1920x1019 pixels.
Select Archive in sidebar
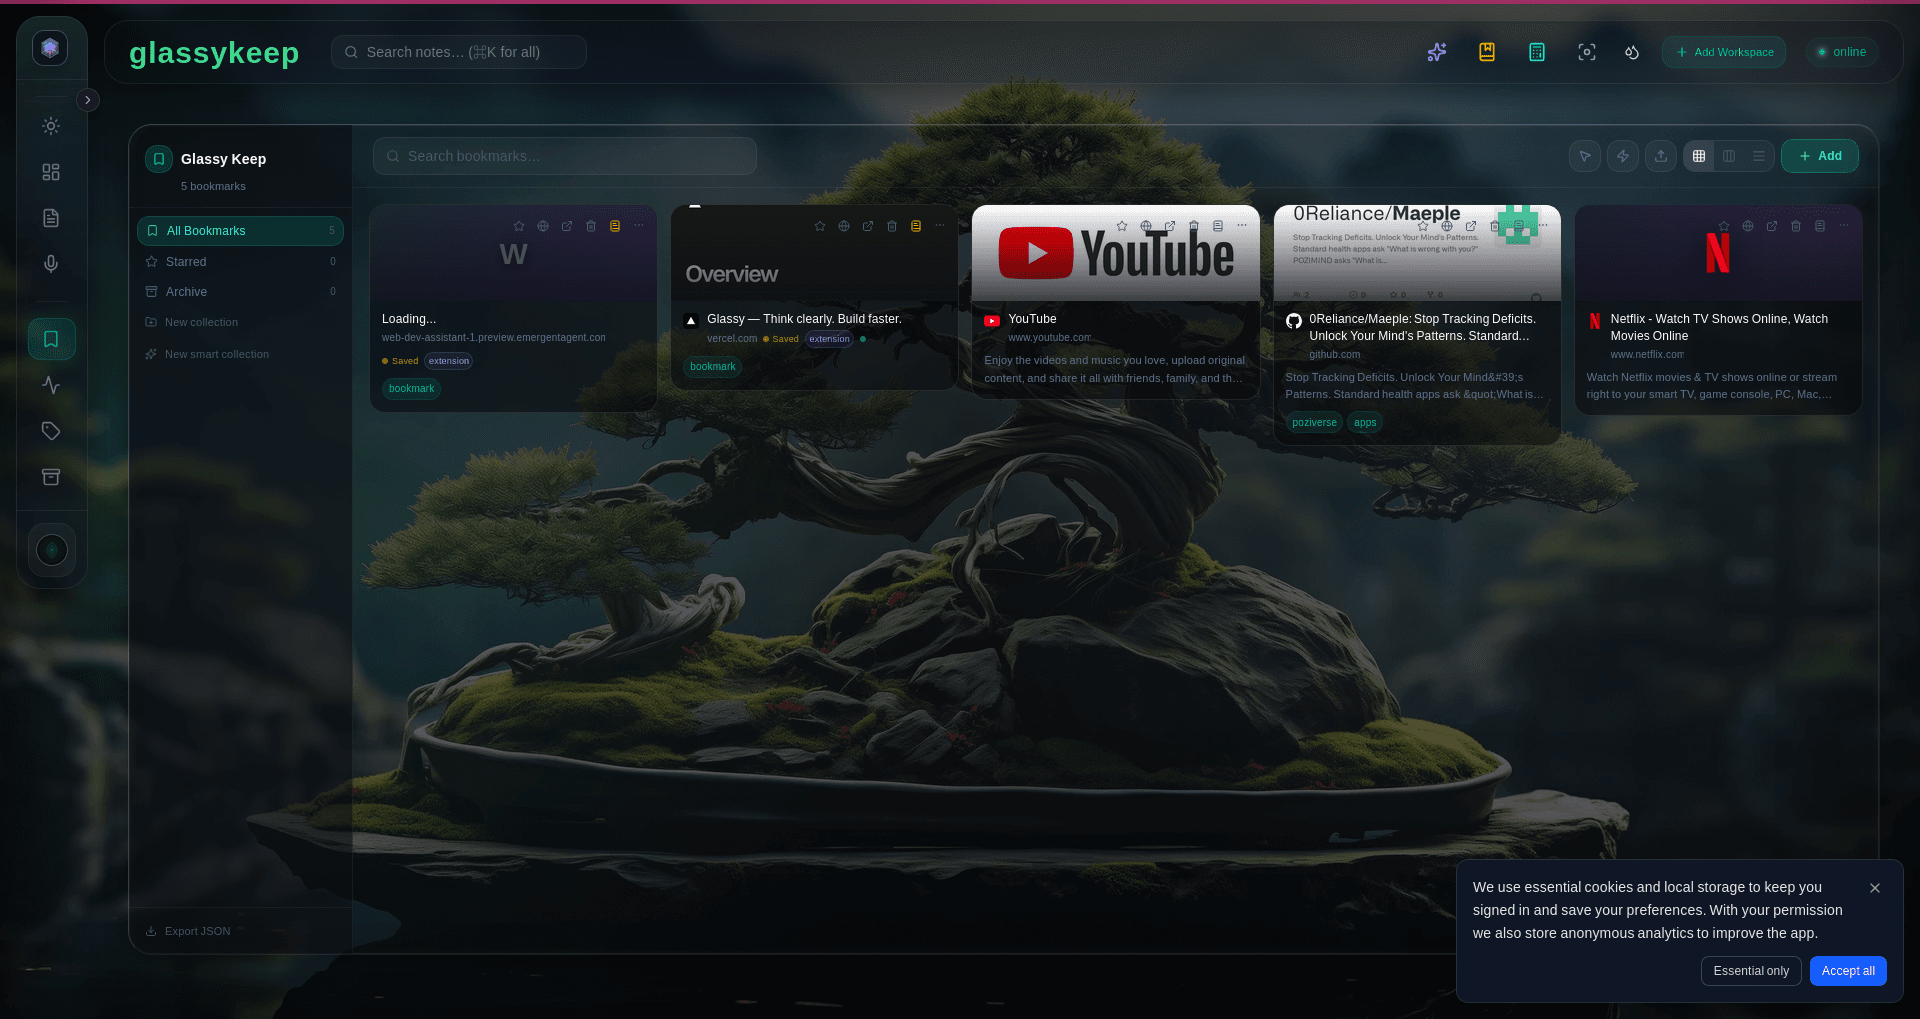click(x=240, y=292)
